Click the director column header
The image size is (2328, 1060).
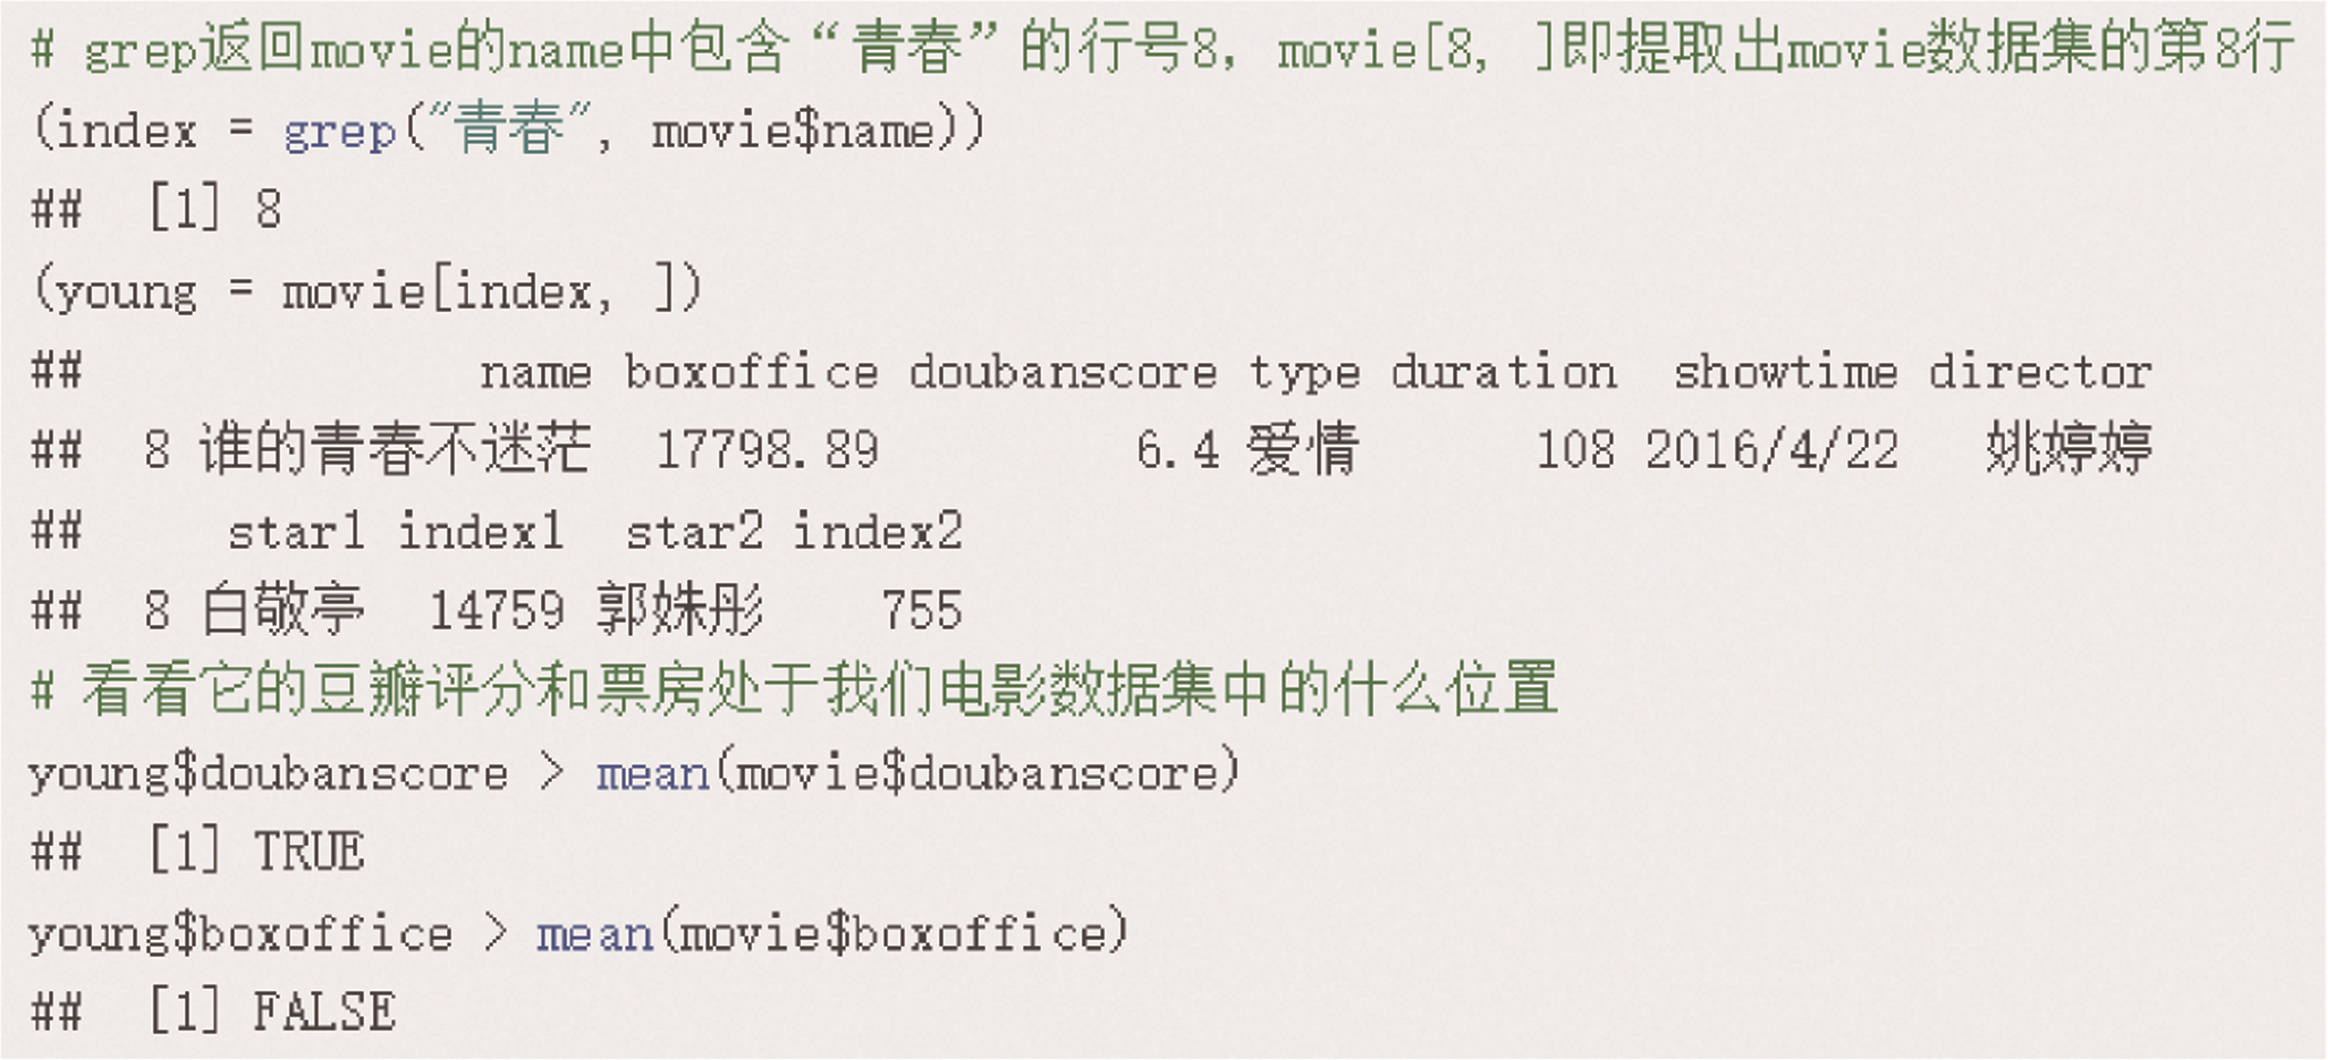[2040, 372]
